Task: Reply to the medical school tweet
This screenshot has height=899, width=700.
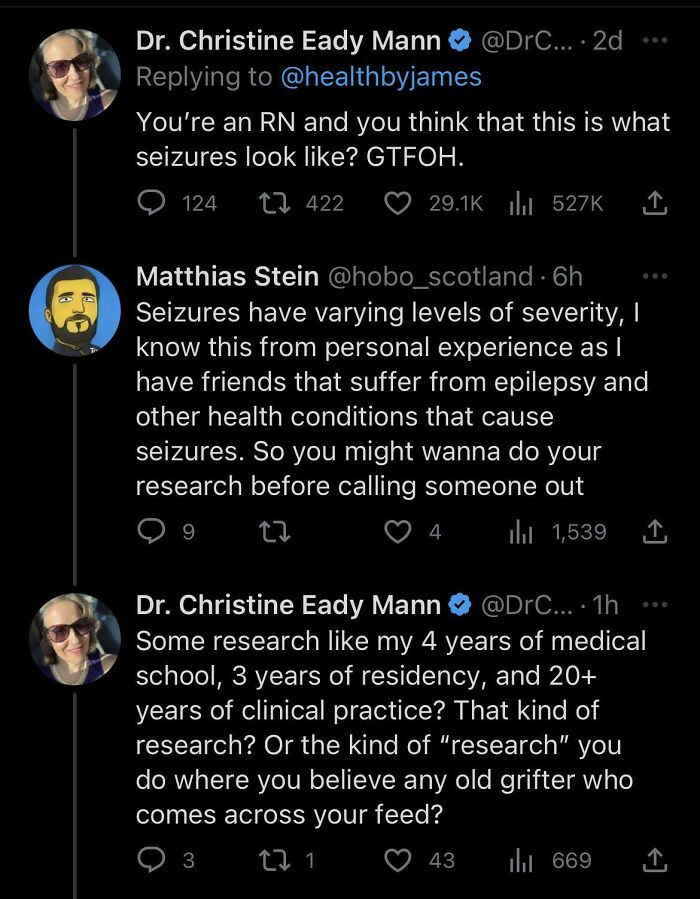Action: 152,860
